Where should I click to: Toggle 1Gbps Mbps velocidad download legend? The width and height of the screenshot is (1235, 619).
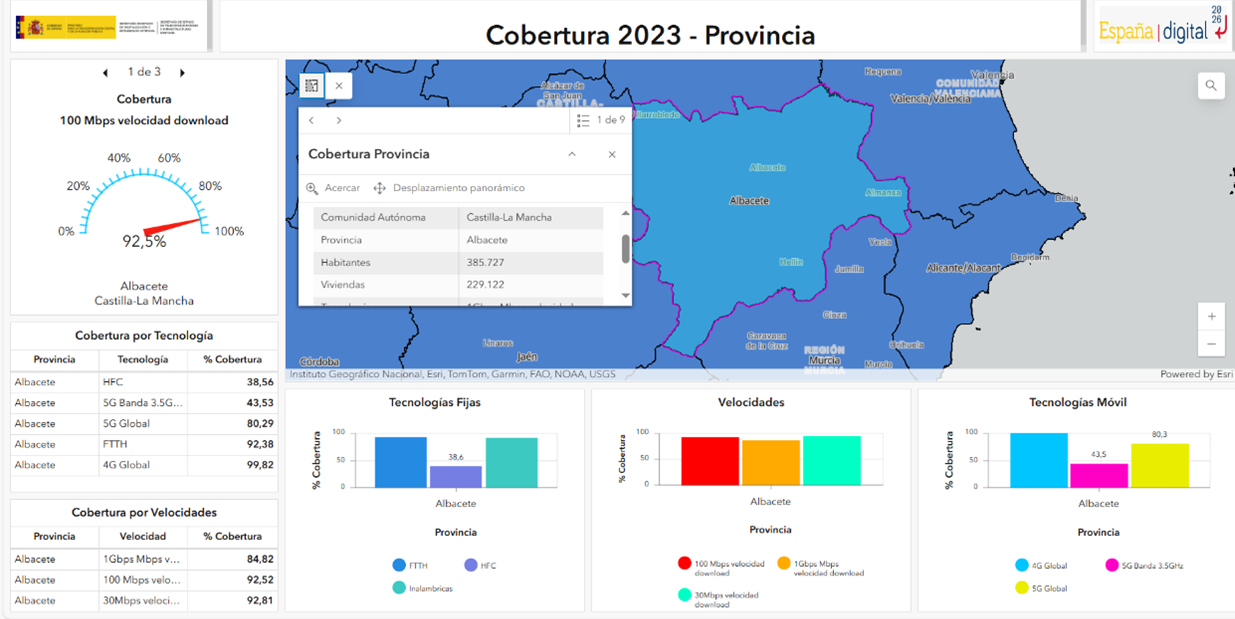821,567
